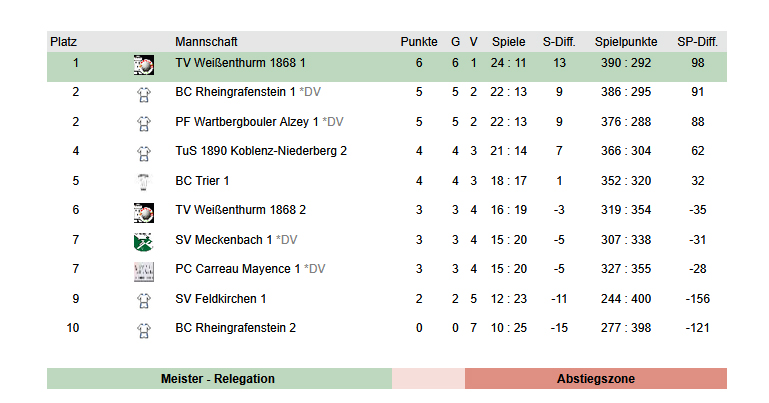Click the BC Rheingrafenstein 2 jersey icon

(x=143, y=329)
